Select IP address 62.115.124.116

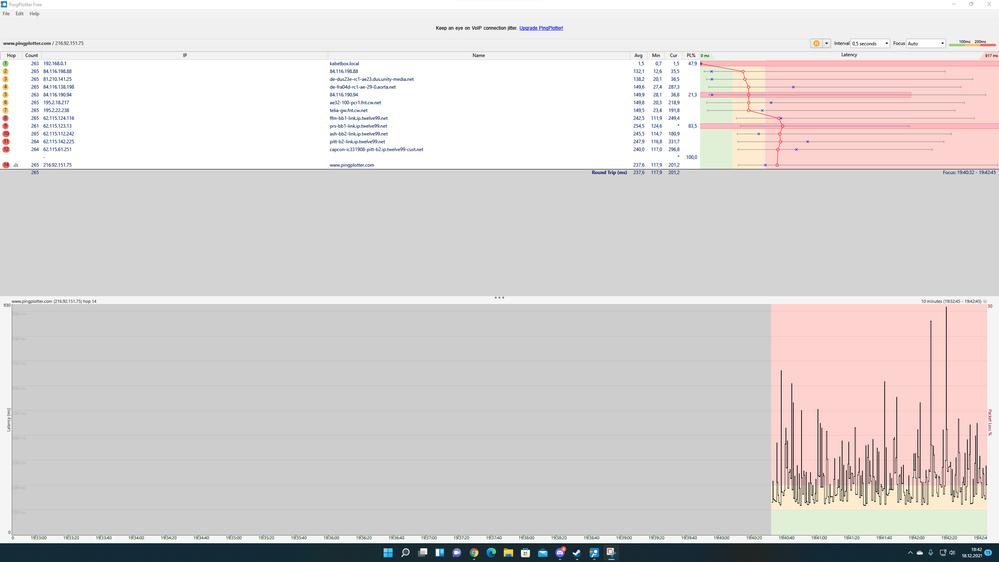coord(59,118)
